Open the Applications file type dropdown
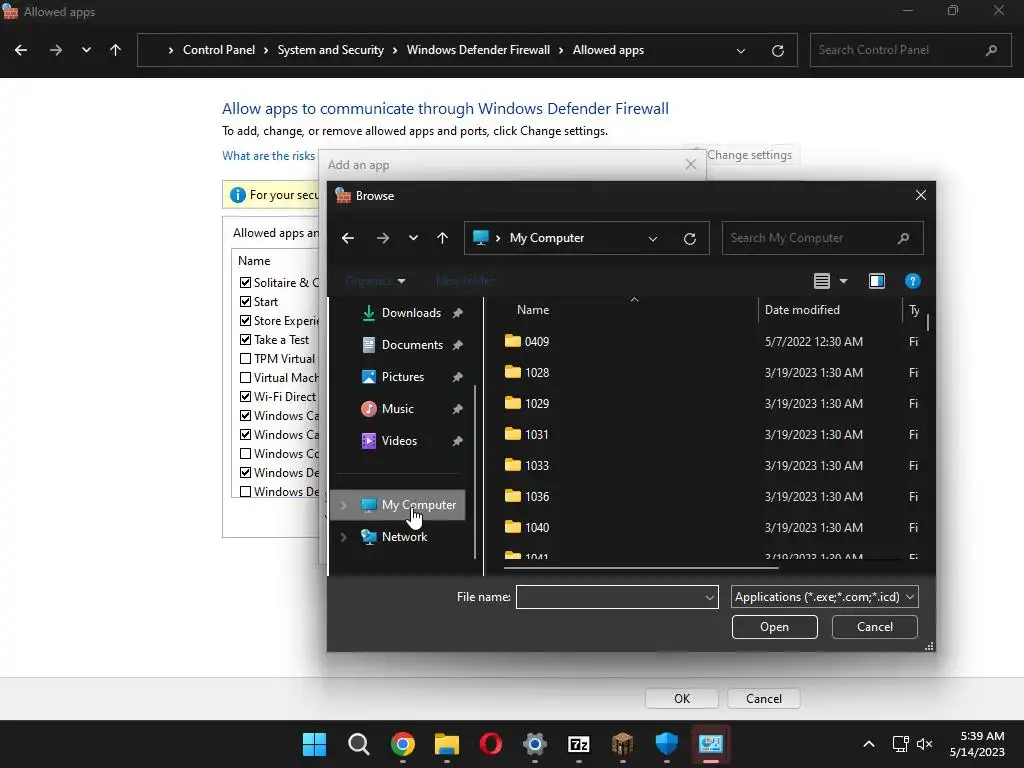 tap(825, 597)
